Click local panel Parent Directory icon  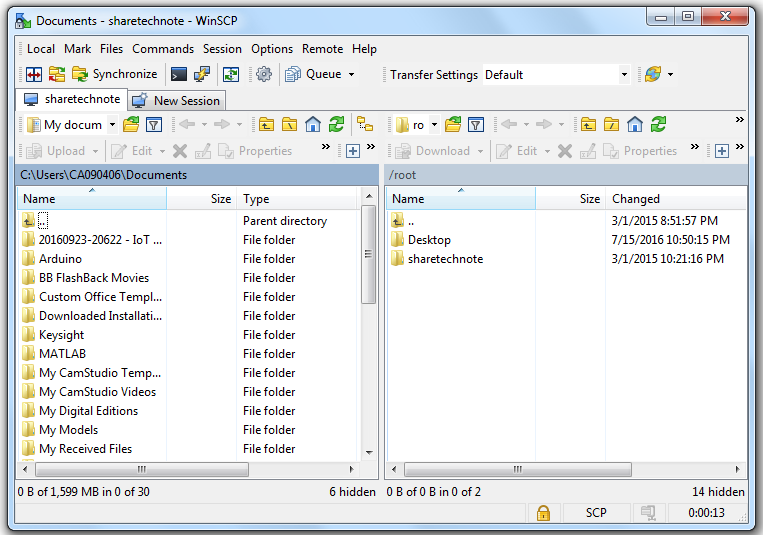(x=266, y=125)
